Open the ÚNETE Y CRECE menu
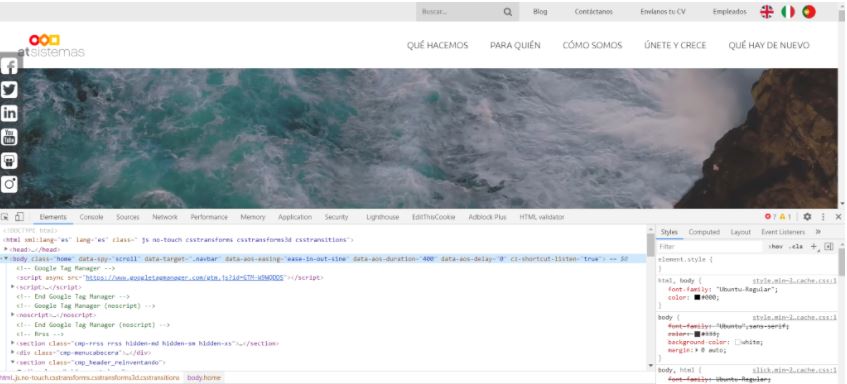The height and width of the screenshot is (384, 847). (x=675, y=45)
